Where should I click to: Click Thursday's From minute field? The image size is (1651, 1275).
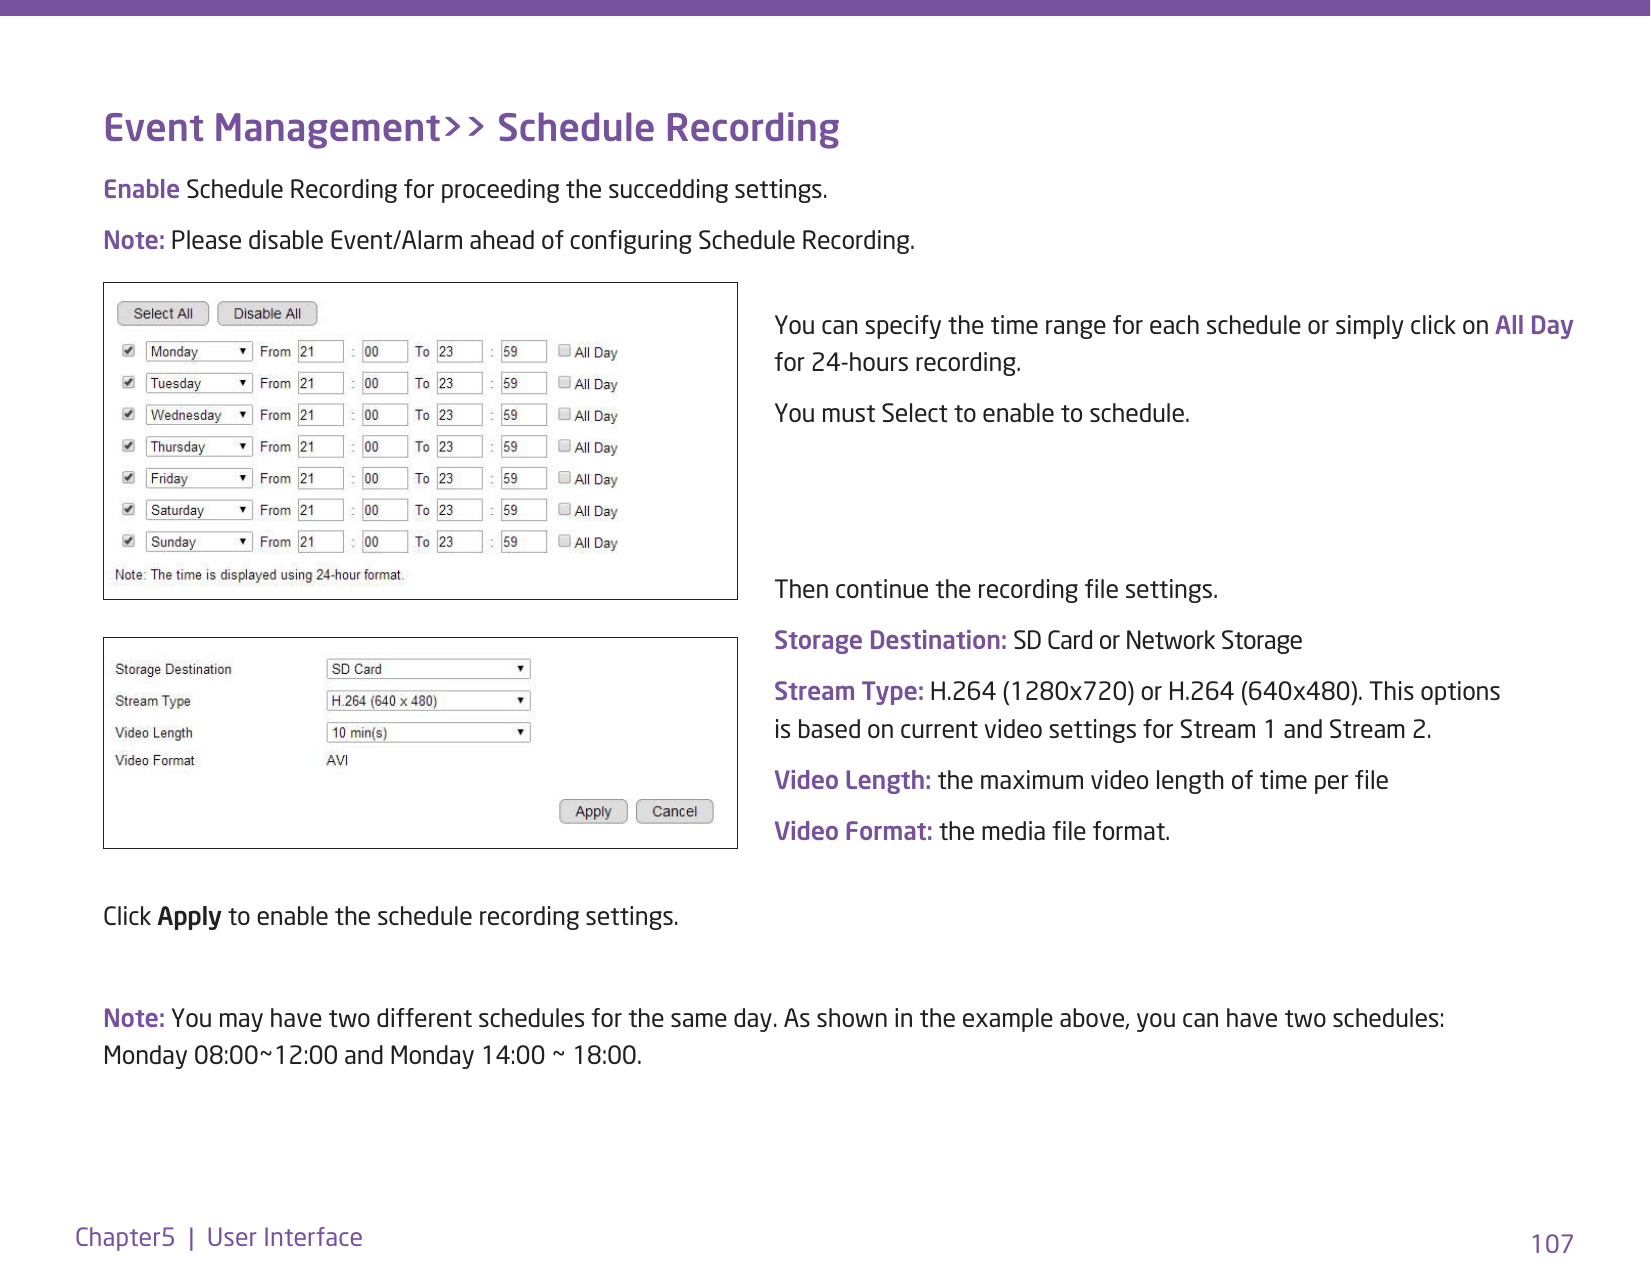[385, 446]
